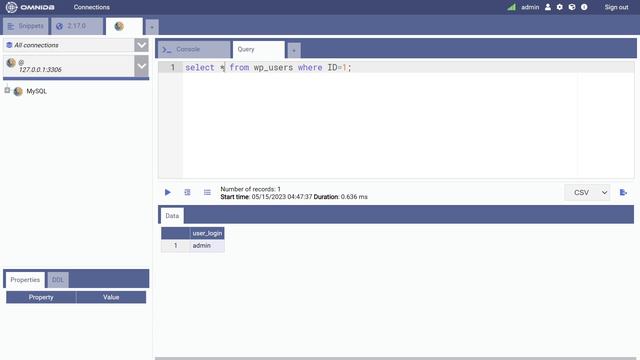Switch to the Console tab
640x360 pixels.
click(194, 49)
